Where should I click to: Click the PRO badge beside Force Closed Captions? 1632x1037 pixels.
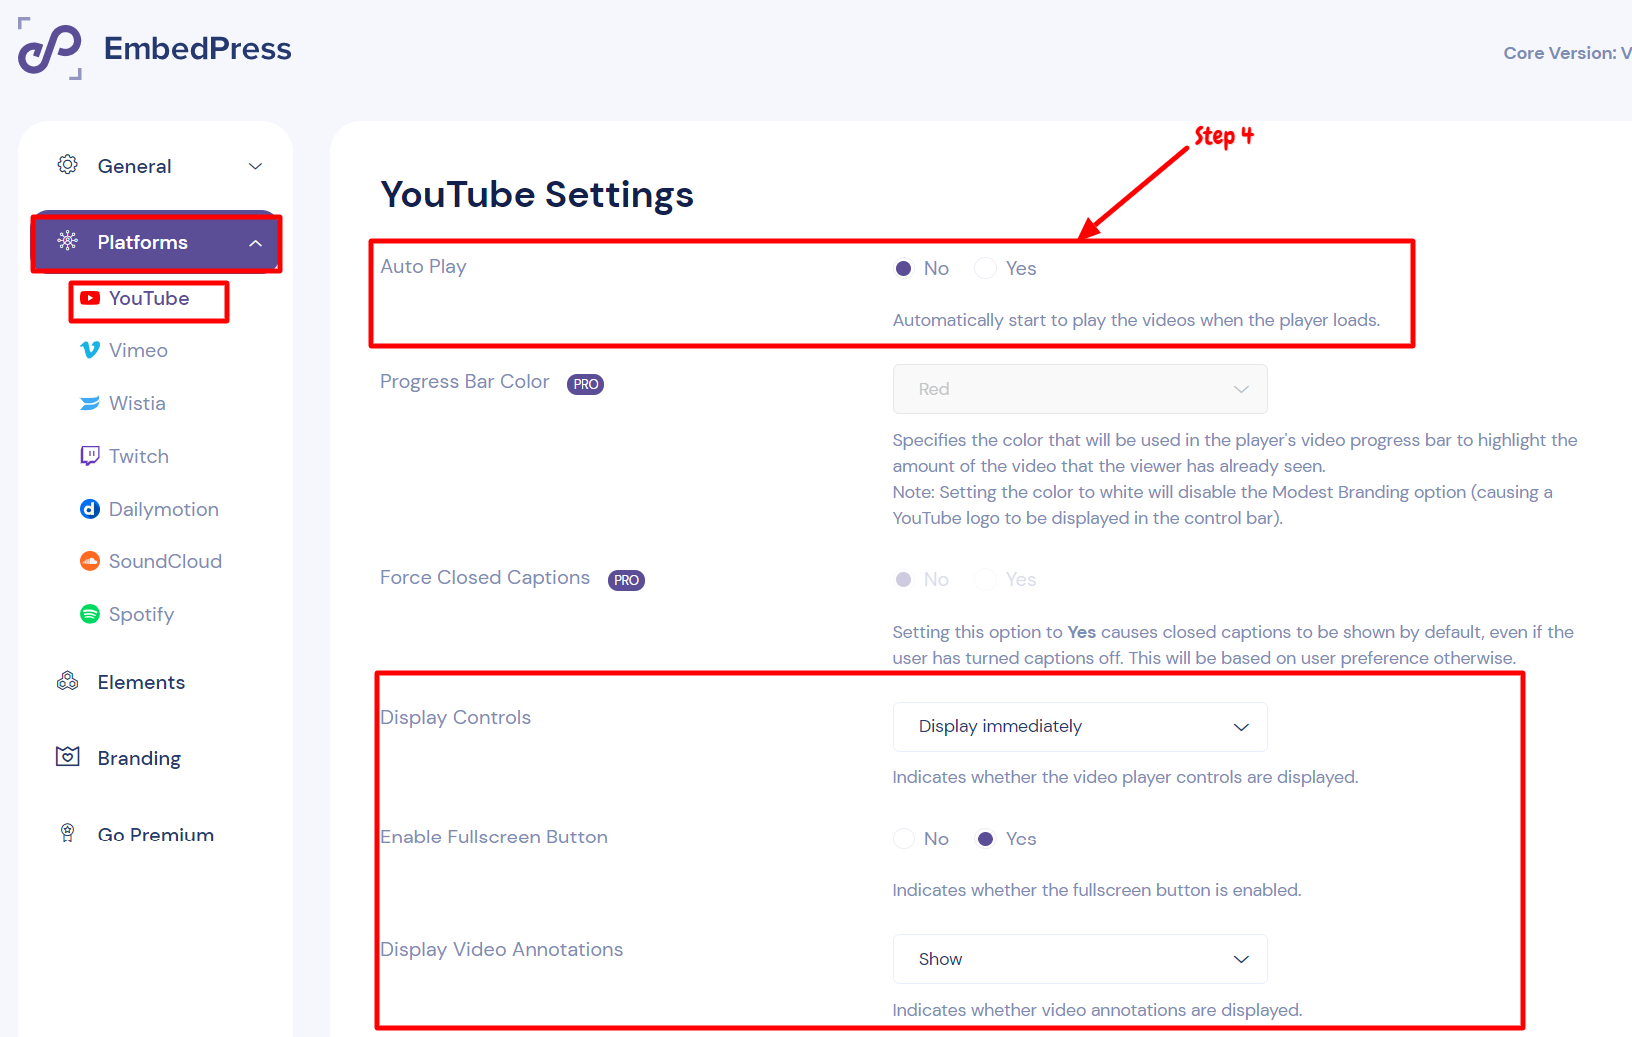pos(627,580)
